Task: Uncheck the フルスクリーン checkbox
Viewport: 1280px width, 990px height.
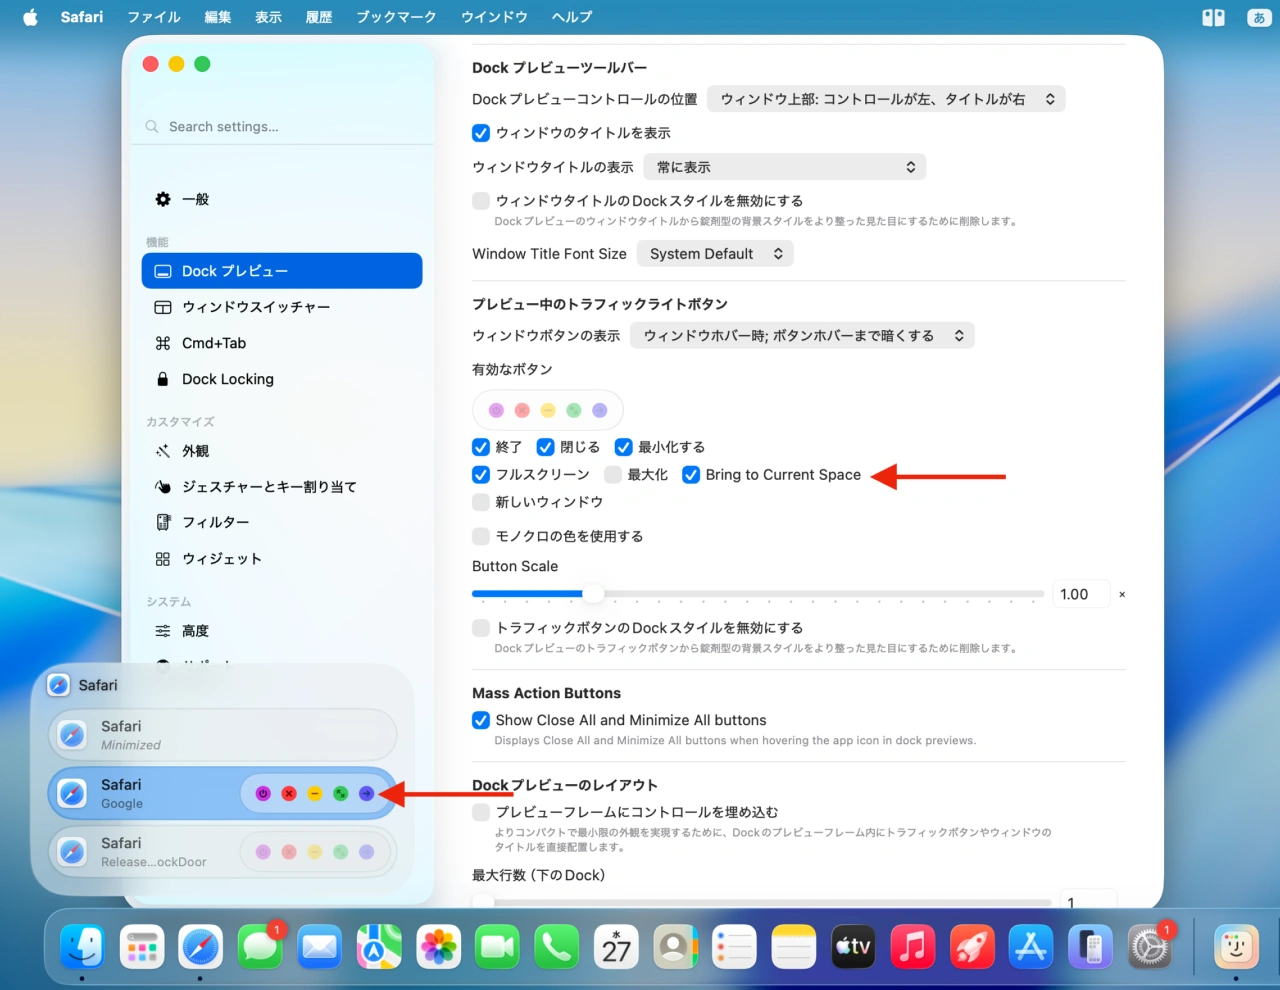Action: (481, 474)
